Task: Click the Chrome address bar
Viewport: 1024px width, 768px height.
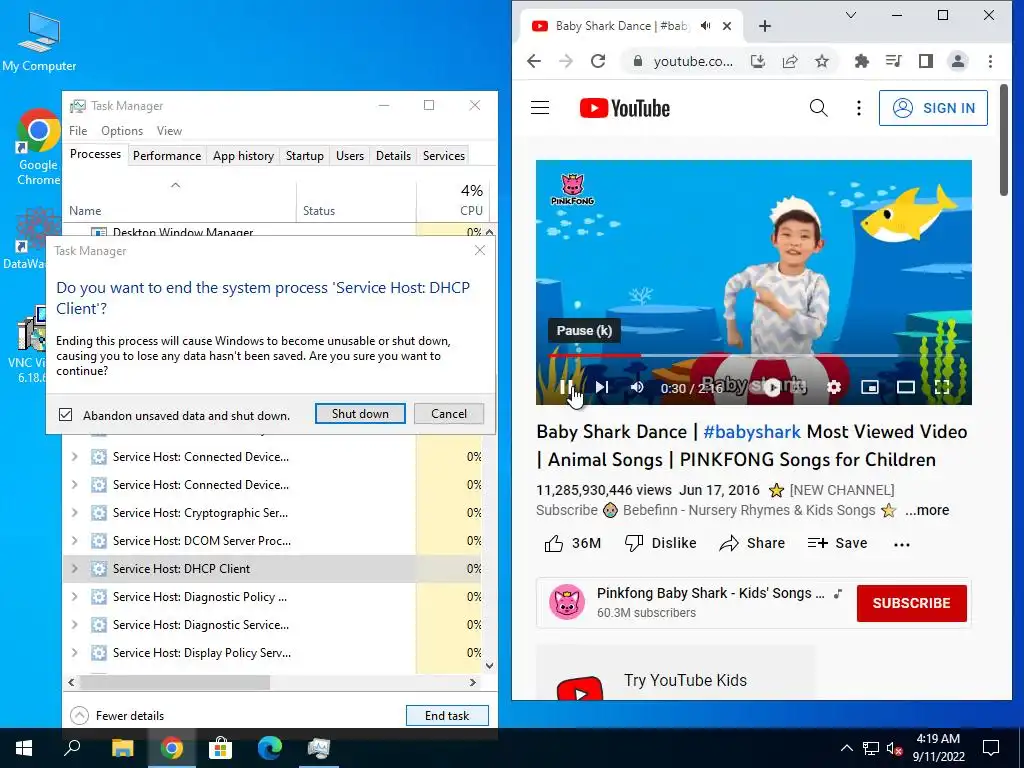Action: coord(693,61)
